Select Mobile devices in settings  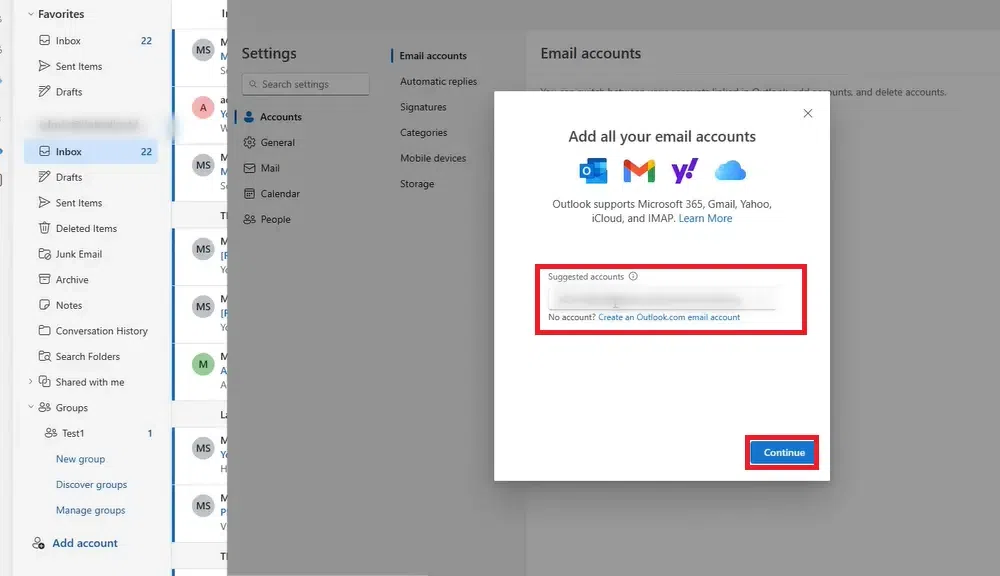click(432, 158)
